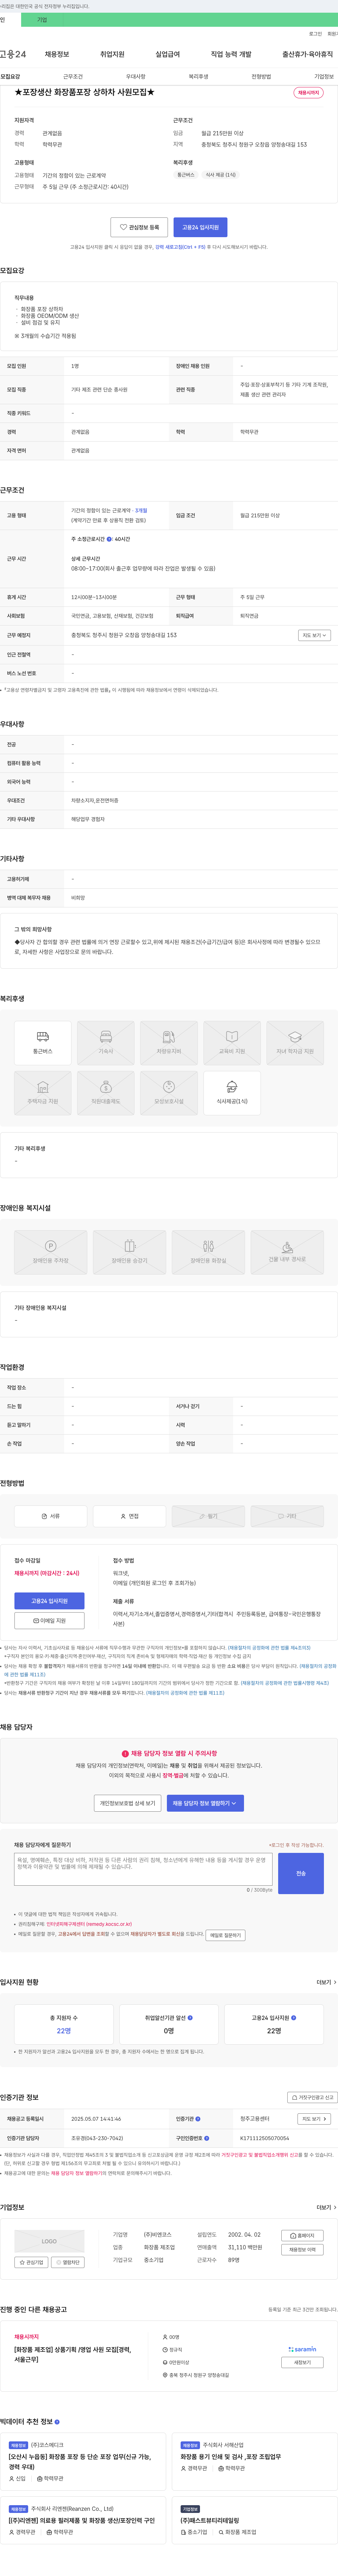The image size is (338, 2576).
Task: Click the 인터넷피해구제센터 remedy link
Action: pos(89,1924)
